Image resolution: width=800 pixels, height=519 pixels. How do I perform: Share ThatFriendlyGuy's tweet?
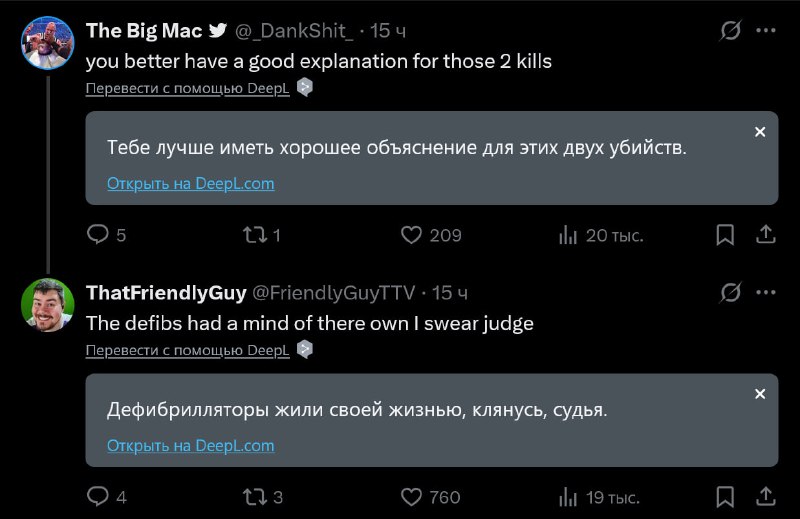765,497
